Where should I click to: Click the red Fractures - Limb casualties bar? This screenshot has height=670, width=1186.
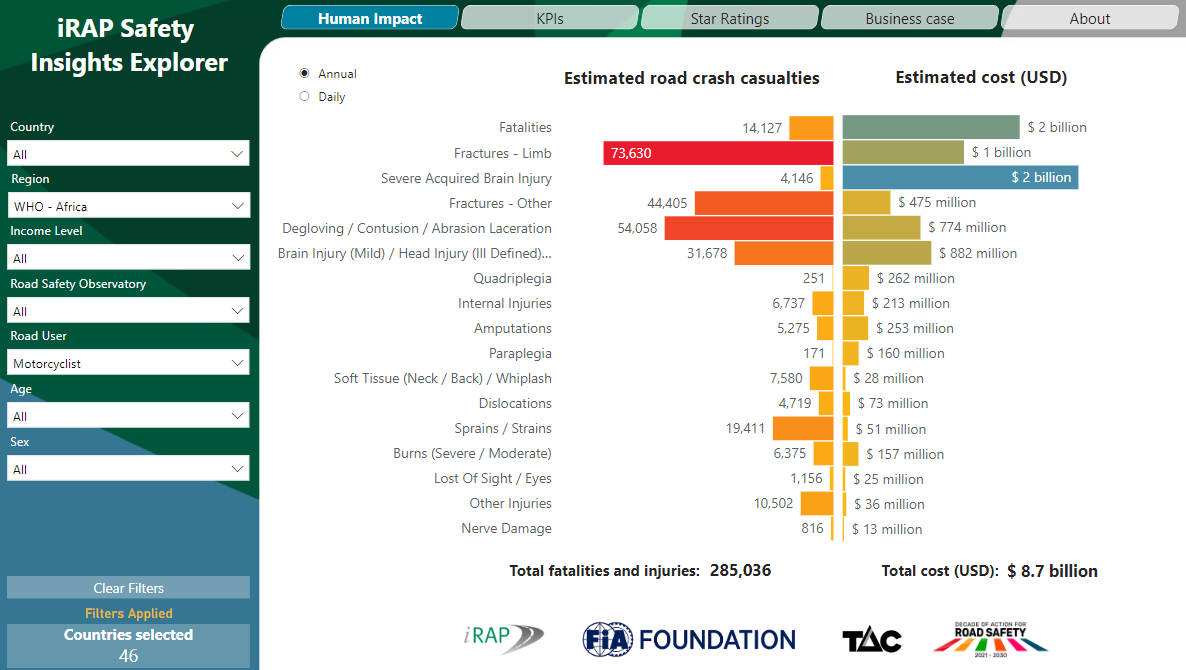718,153
